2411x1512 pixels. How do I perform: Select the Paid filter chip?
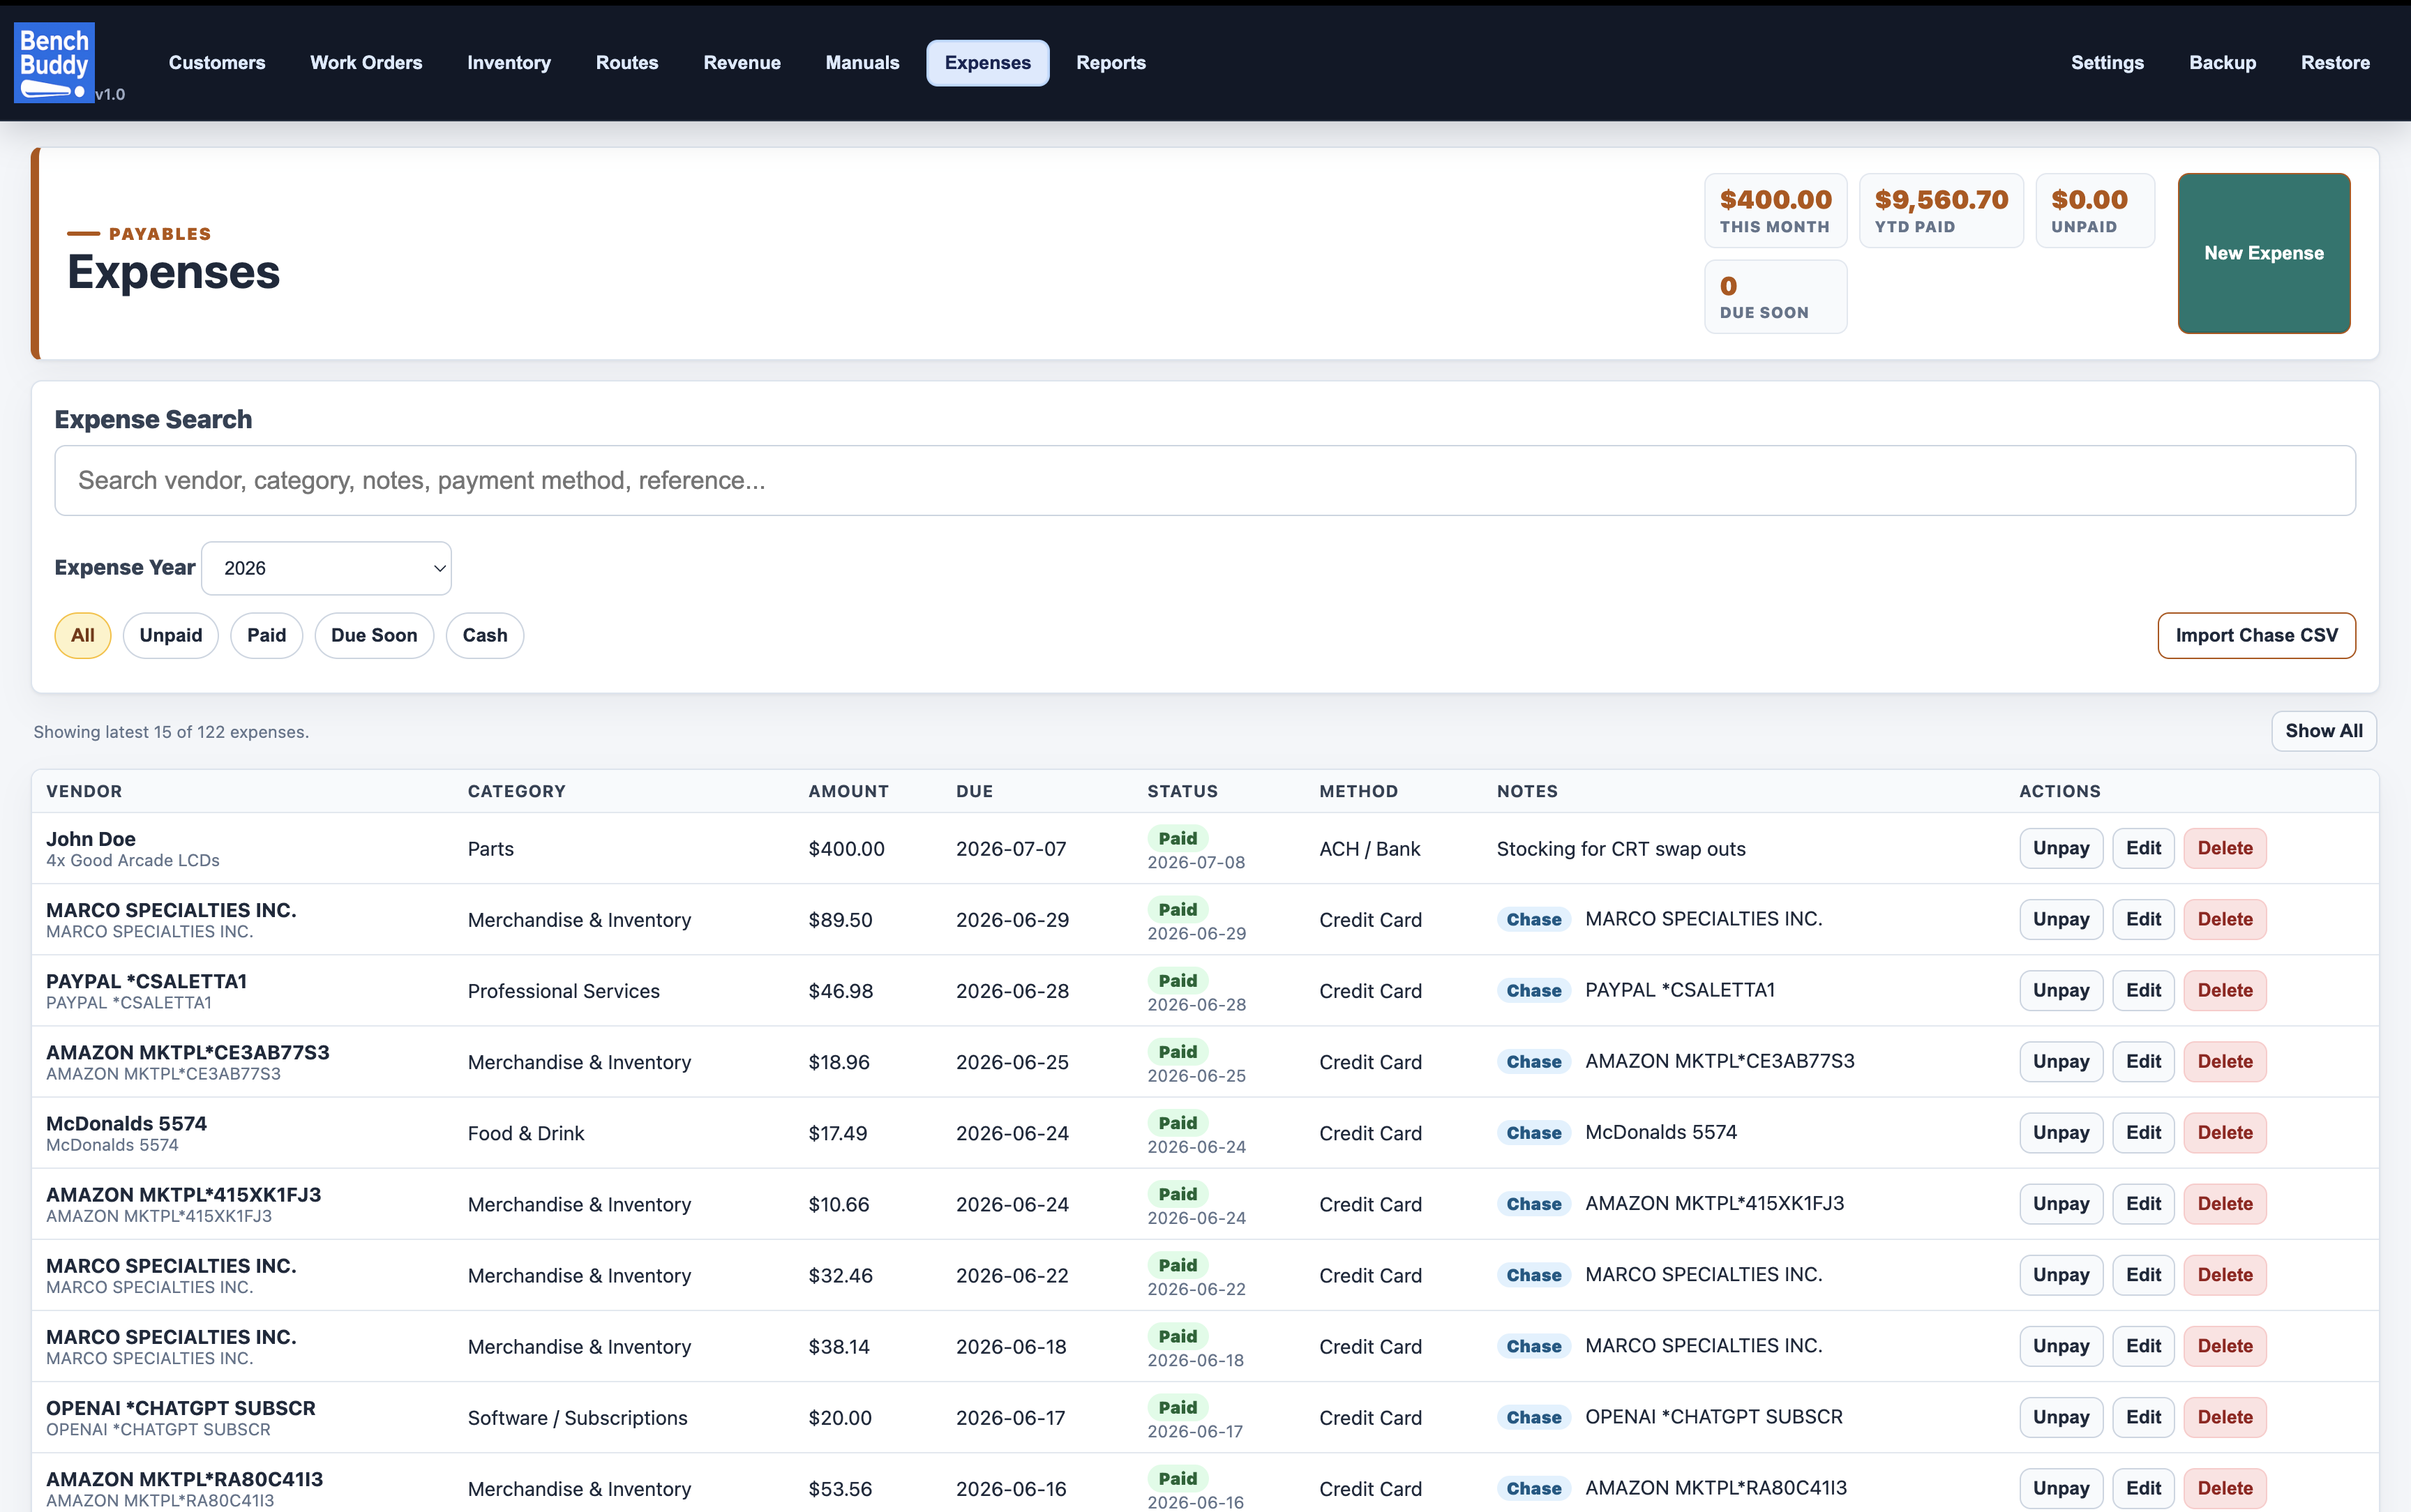(x=267, y=636)
